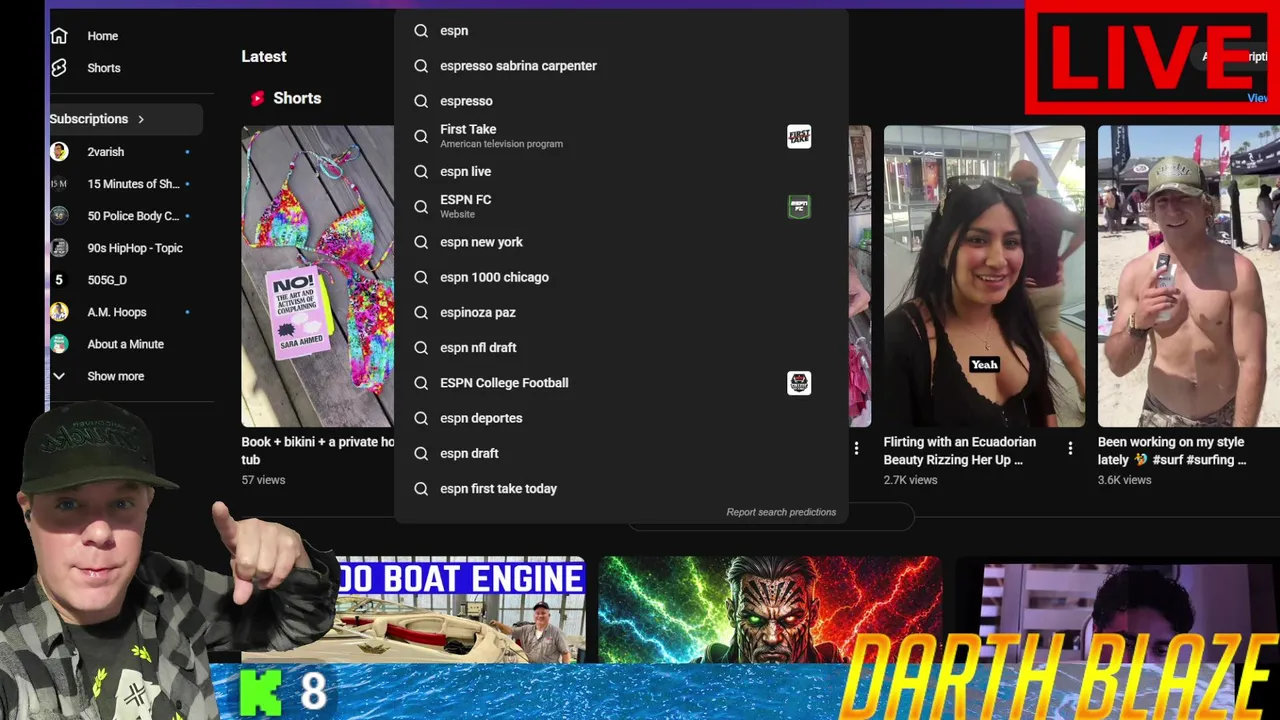Open the About a Minute subscription

(125, 344)
